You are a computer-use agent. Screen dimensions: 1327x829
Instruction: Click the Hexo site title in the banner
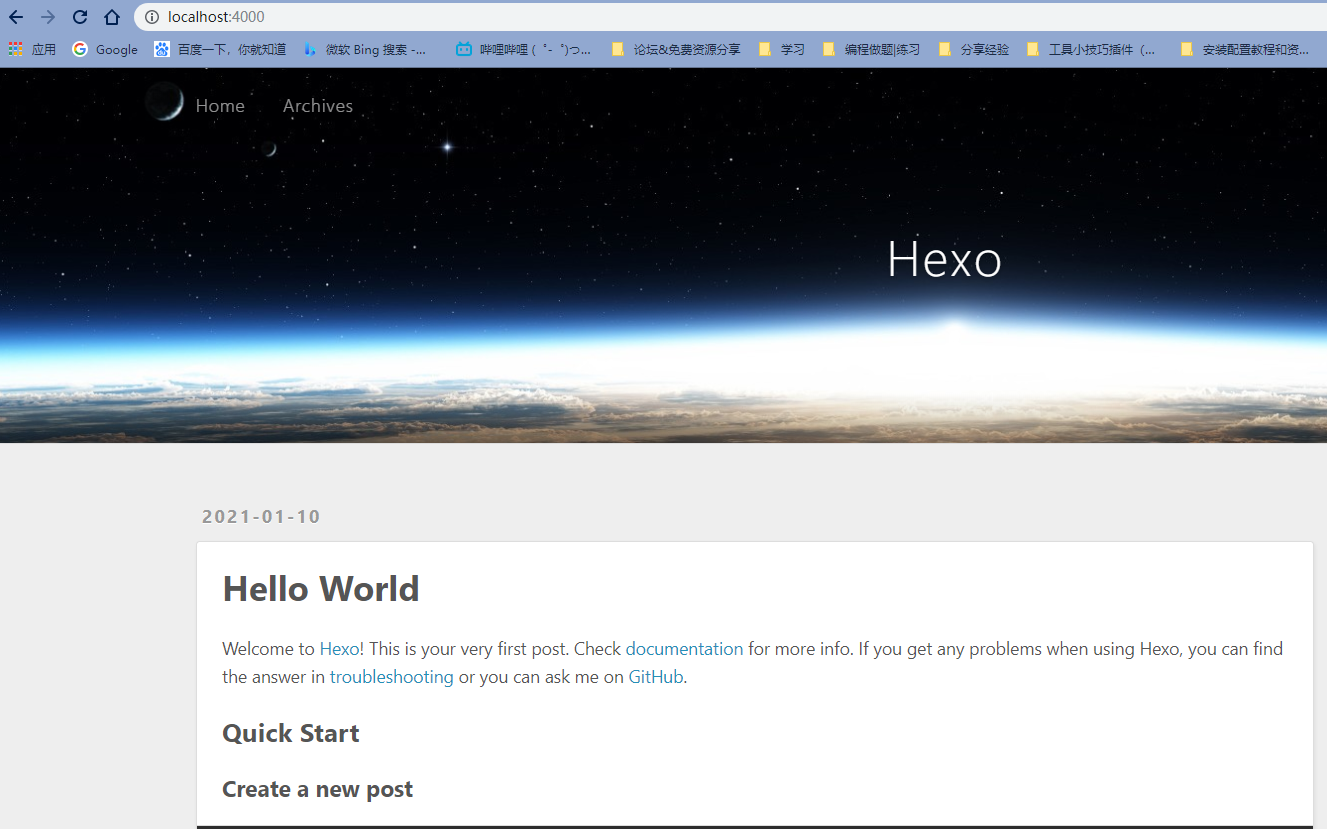(x=944, y=260)
